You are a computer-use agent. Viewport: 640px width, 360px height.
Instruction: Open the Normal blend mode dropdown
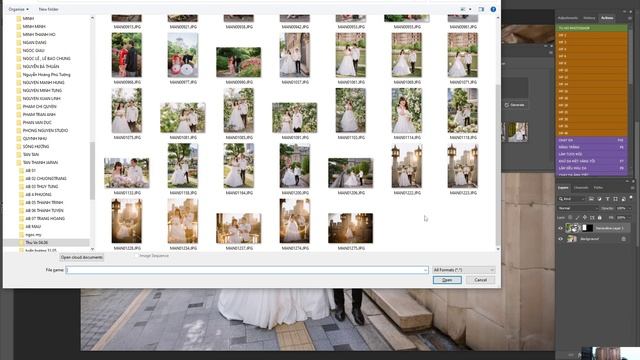click(578, 208)
